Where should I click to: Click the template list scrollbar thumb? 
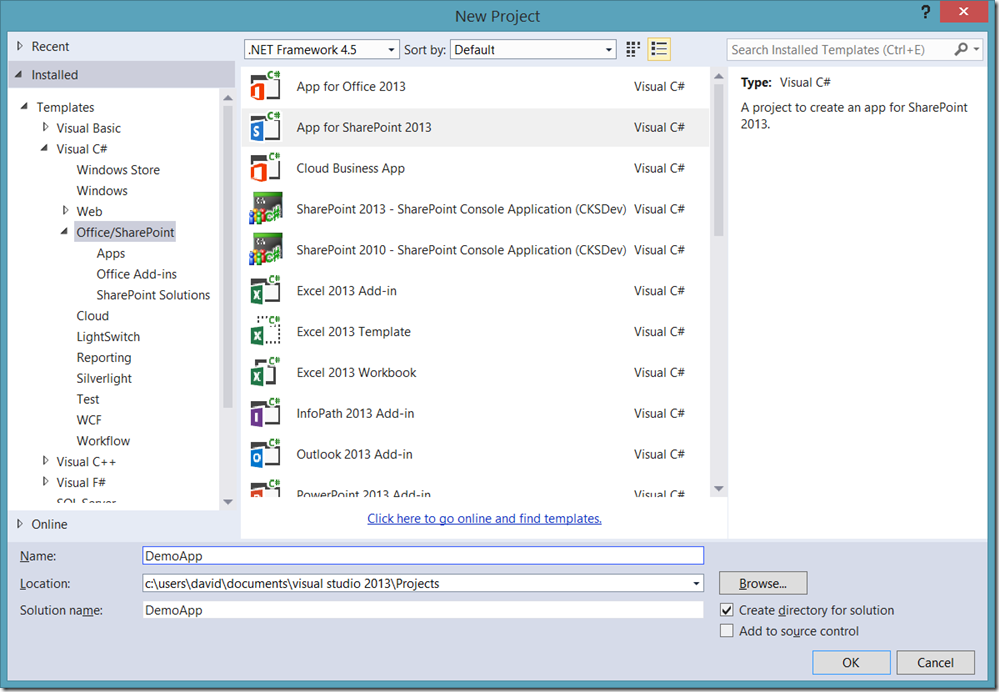pos(719,161)
